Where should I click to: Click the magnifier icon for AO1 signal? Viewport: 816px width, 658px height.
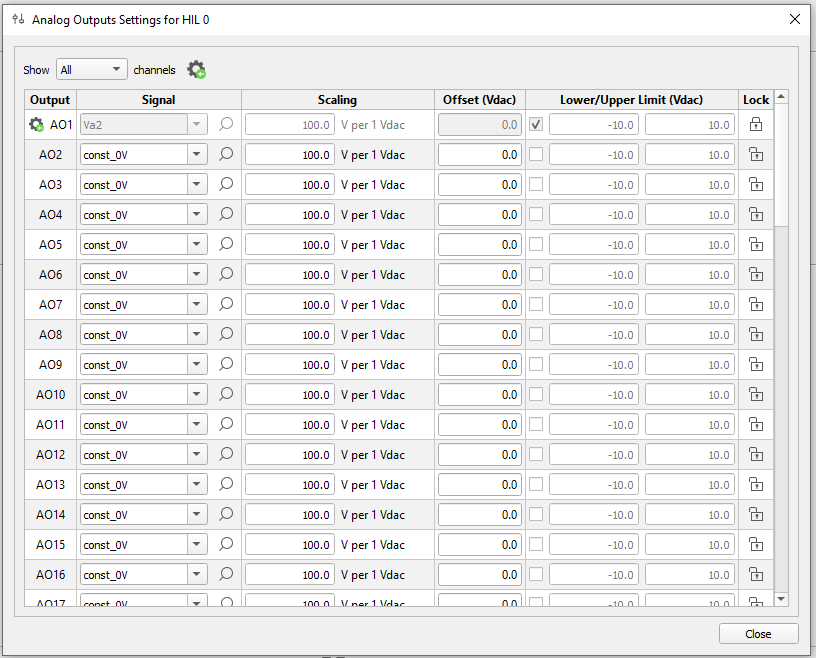tap(226, 124)
